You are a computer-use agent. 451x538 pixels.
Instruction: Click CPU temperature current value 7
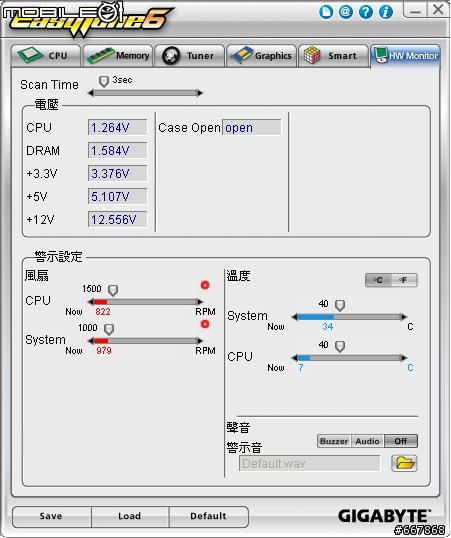(x=301, y=368)
